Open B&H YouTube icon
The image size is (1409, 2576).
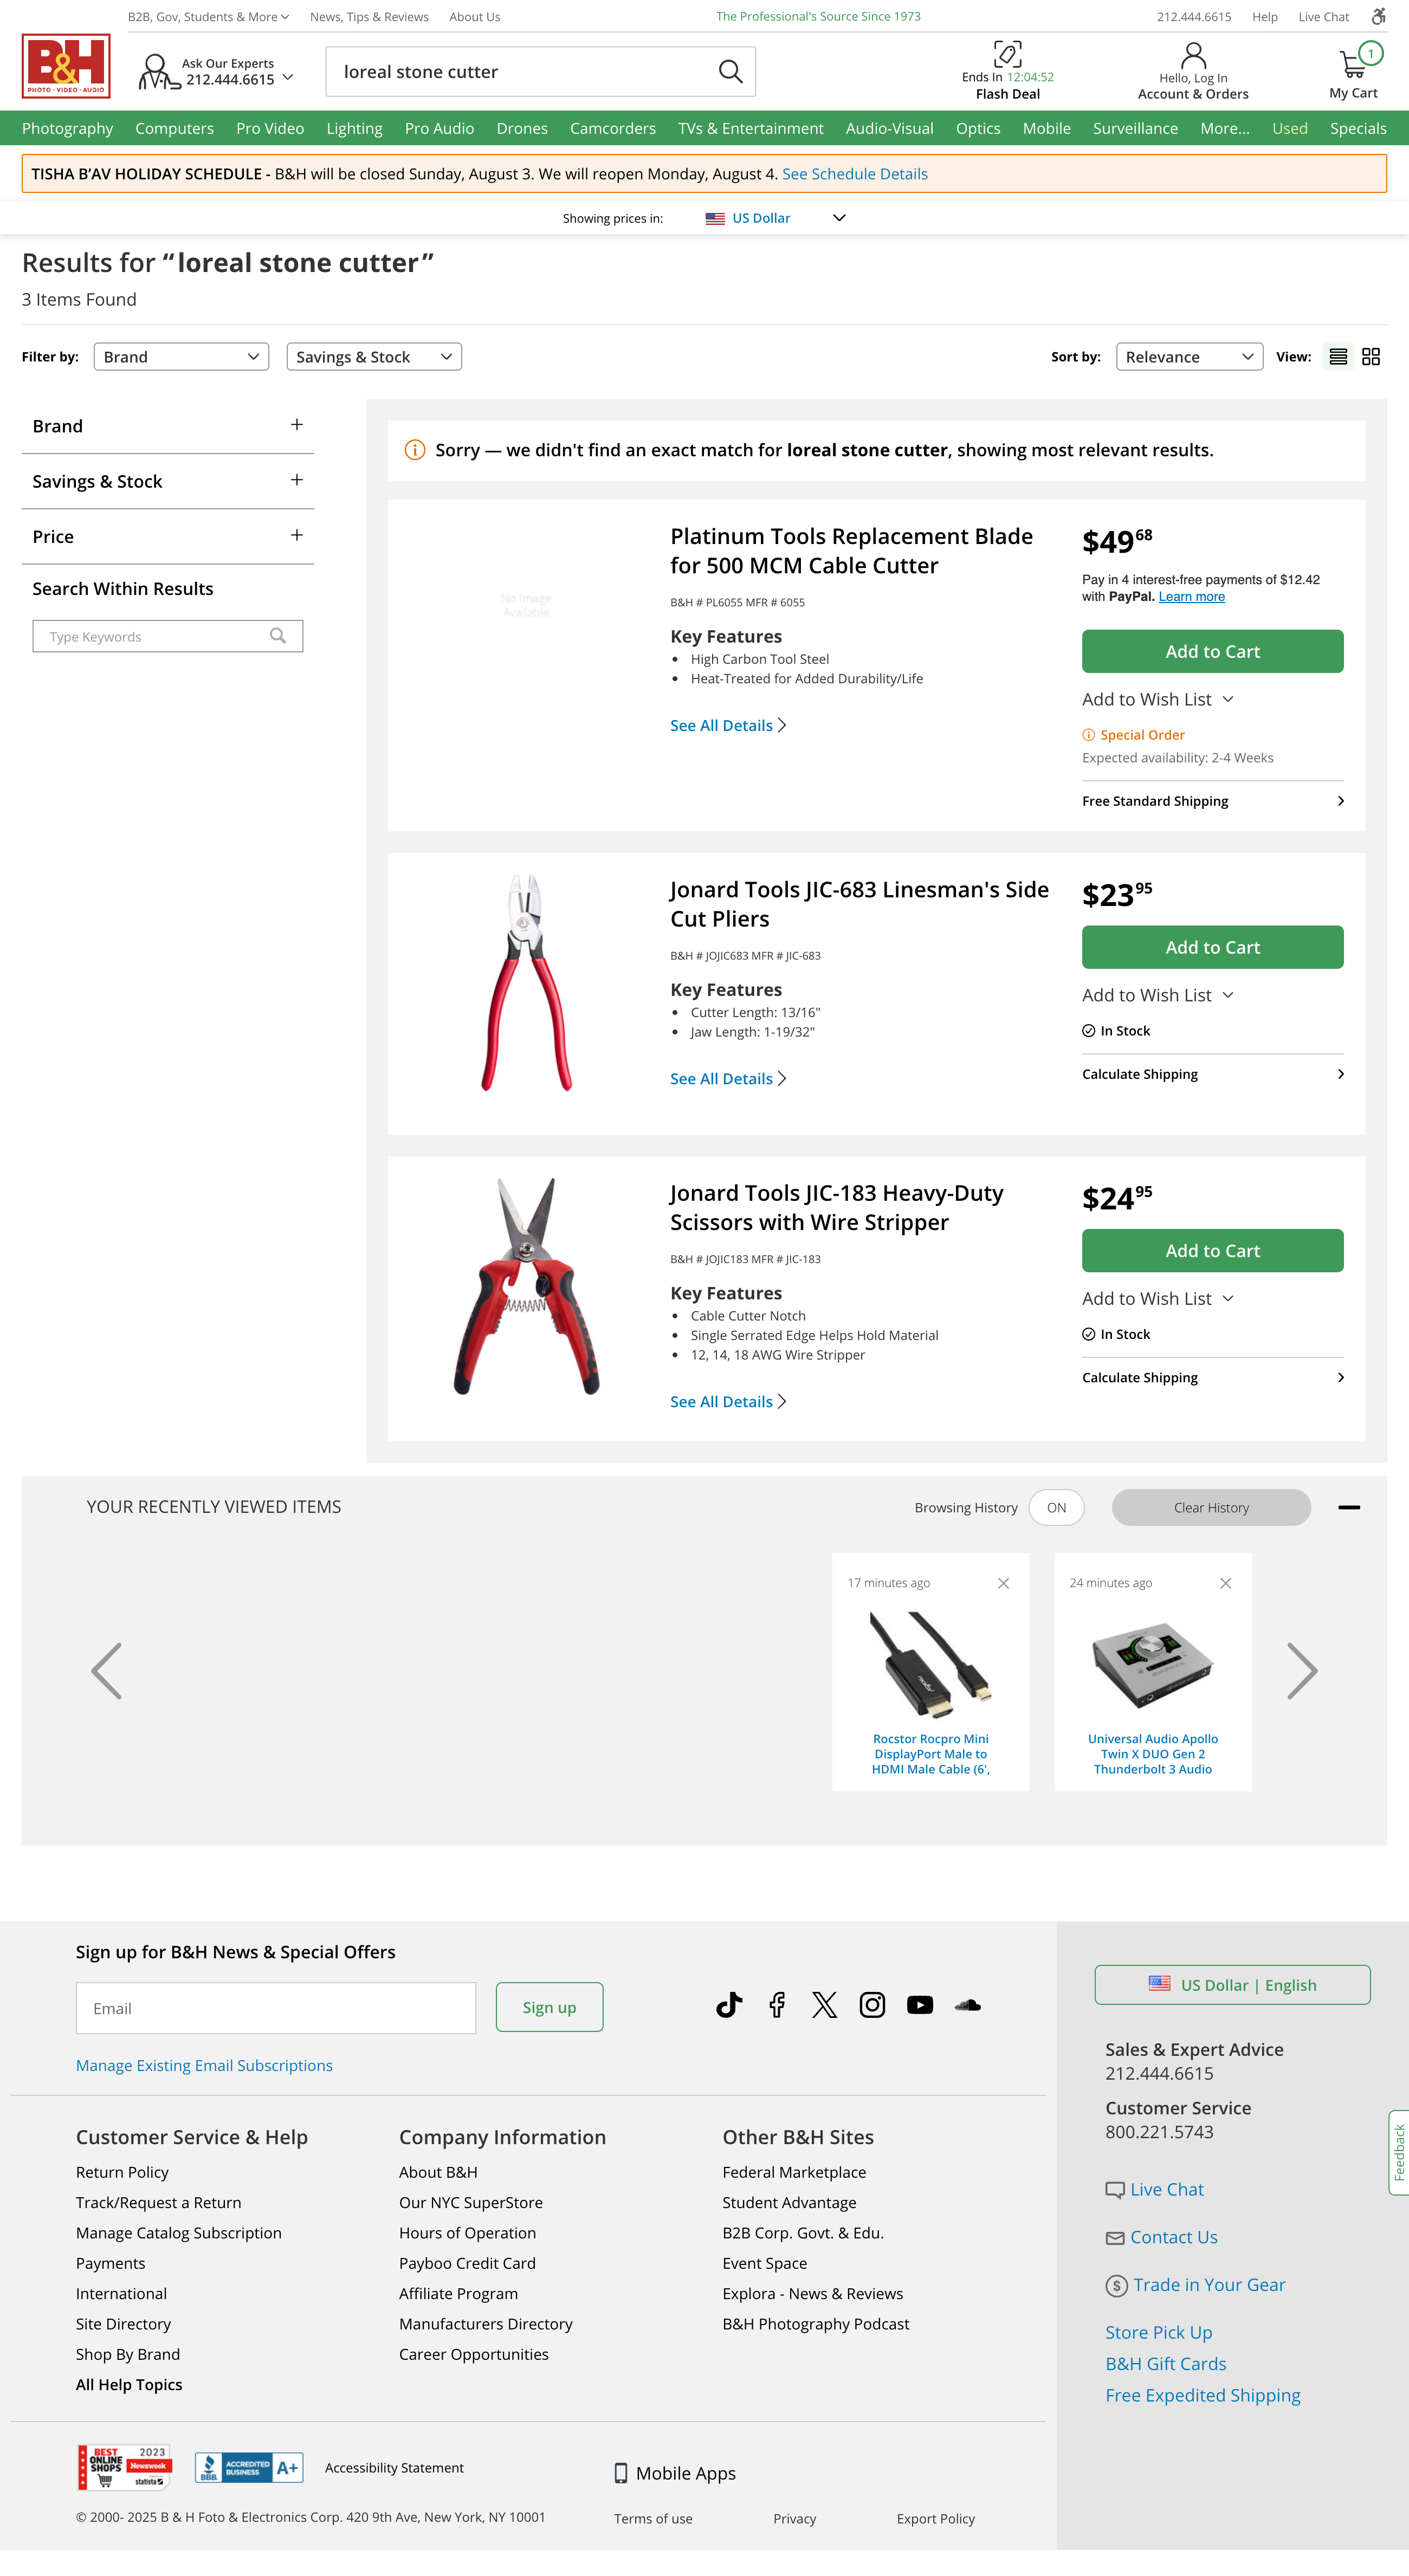pyautogui.click(x=920, y=2004)
